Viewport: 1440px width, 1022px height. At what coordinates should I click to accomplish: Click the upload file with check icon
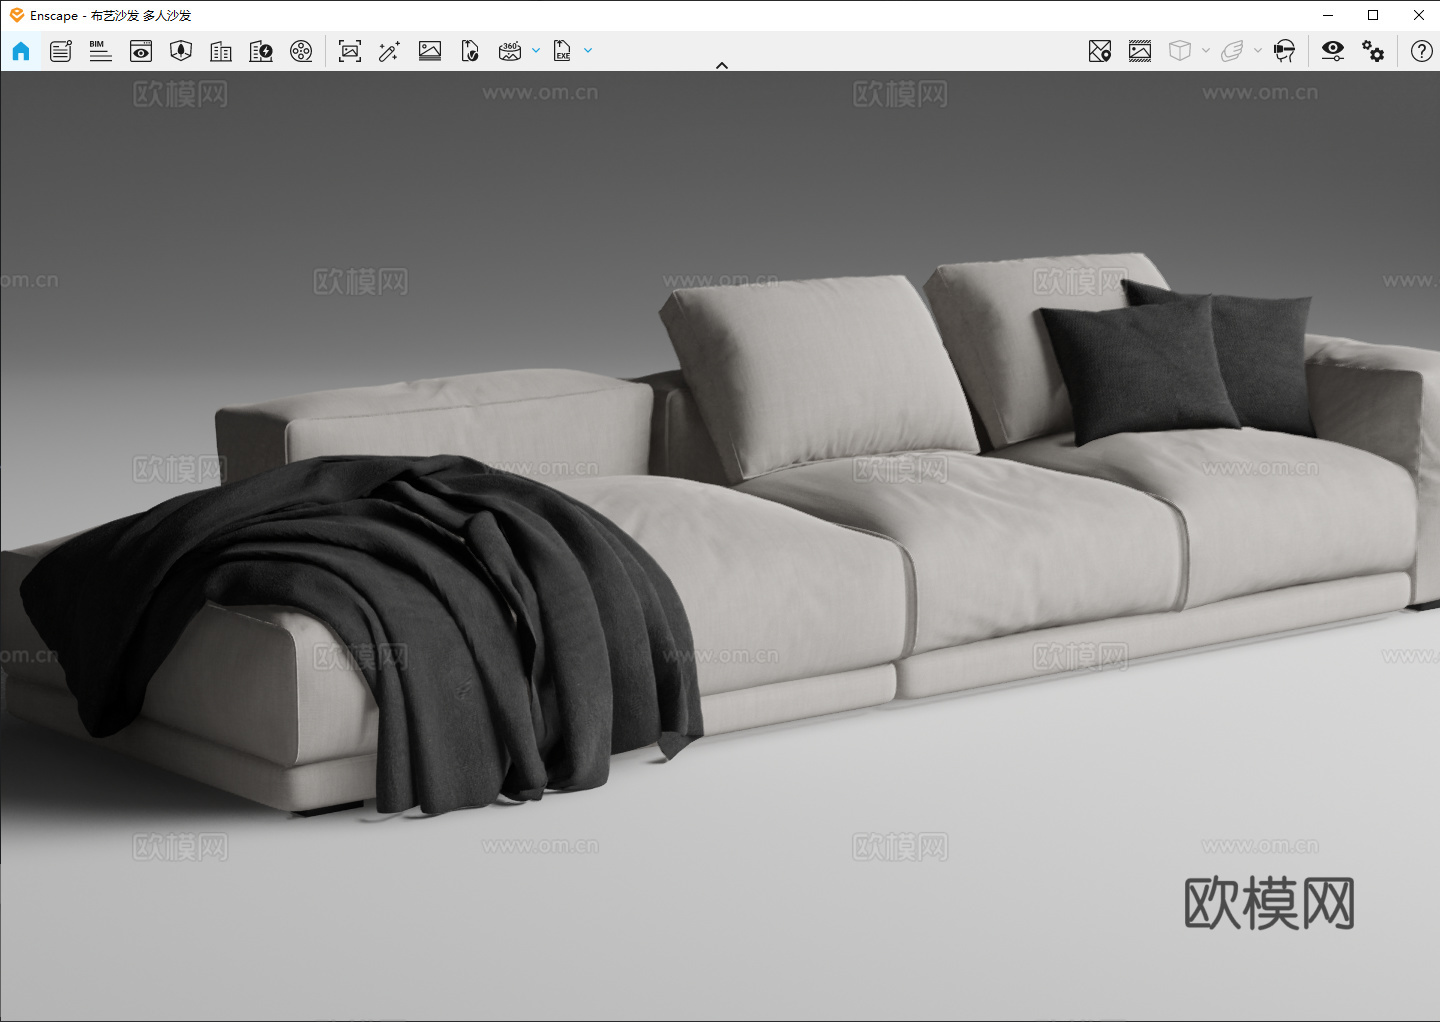470,51
